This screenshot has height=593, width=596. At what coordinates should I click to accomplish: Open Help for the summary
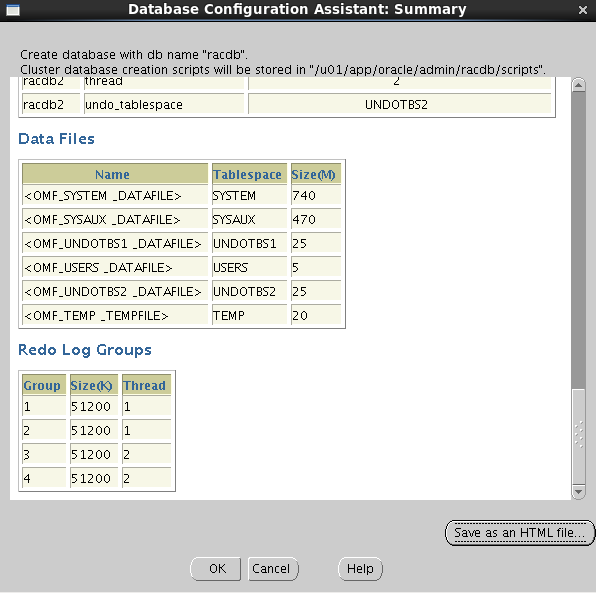pos(360,569)
